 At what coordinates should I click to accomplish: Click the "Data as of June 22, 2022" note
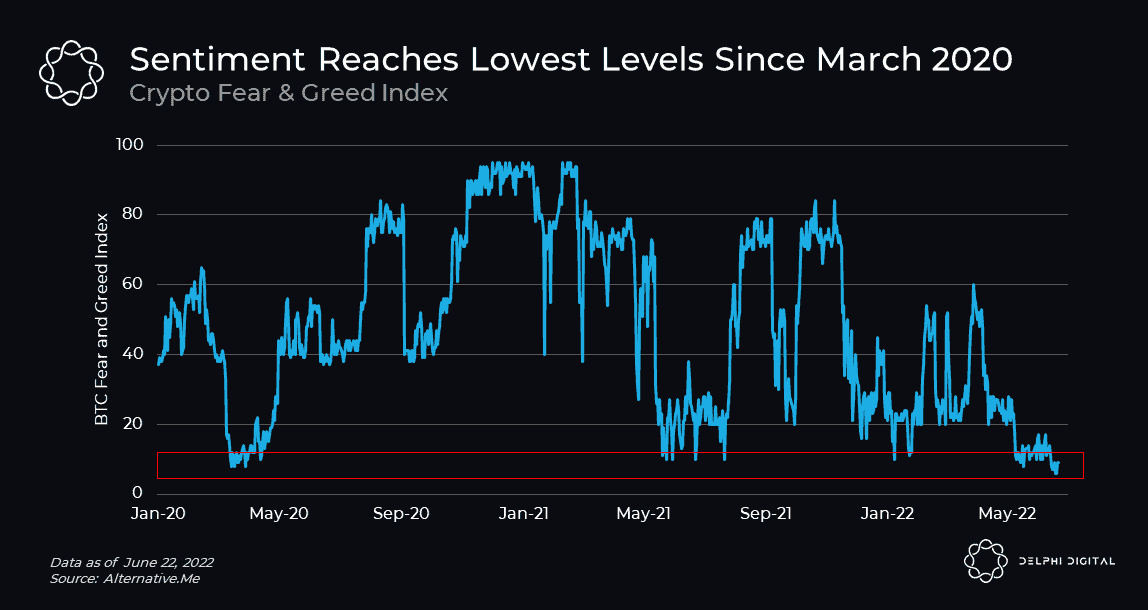pos(131,561)
